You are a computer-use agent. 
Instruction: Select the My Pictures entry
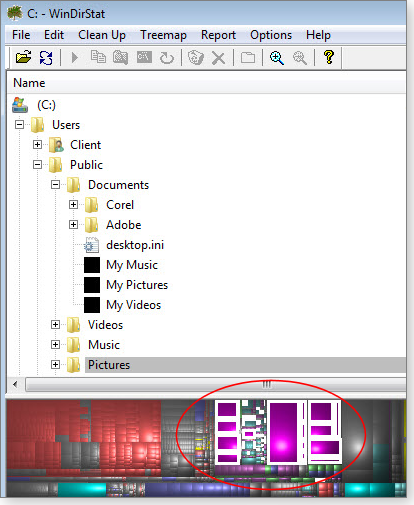point(137,285)
